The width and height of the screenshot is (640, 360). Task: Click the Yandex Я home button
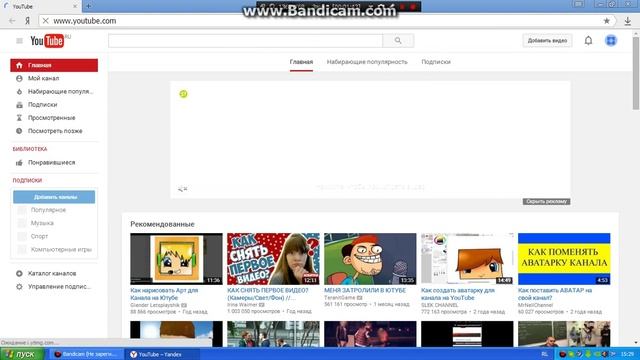click(27, 21)
